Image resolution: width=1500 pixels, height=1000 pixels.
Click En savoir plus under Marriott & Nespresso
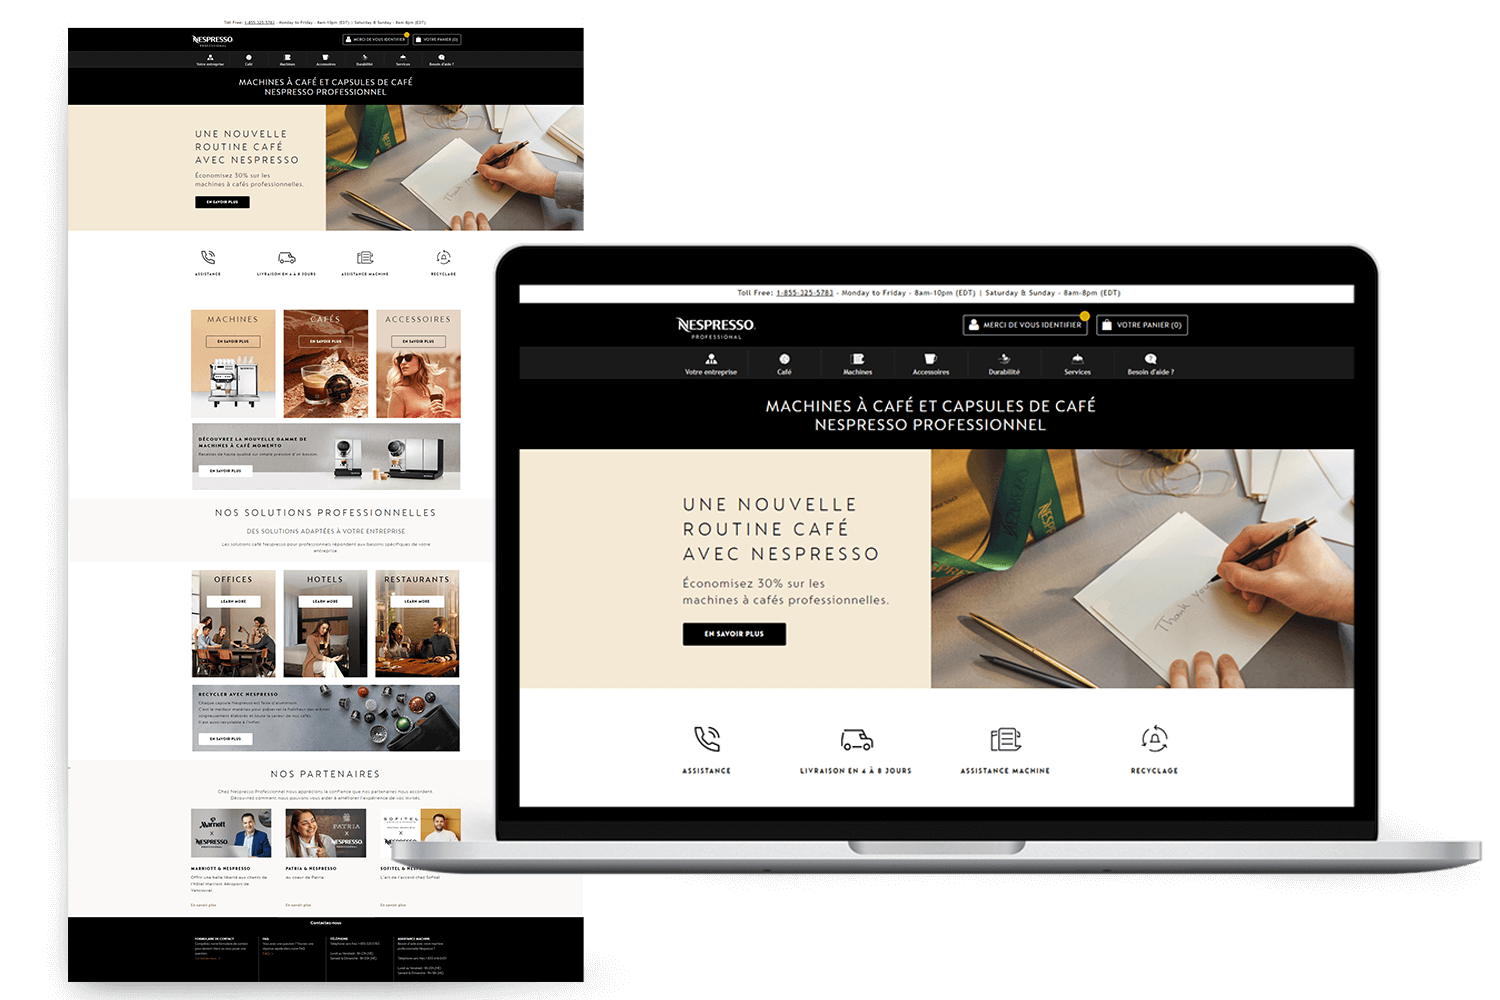pos(203,905)
